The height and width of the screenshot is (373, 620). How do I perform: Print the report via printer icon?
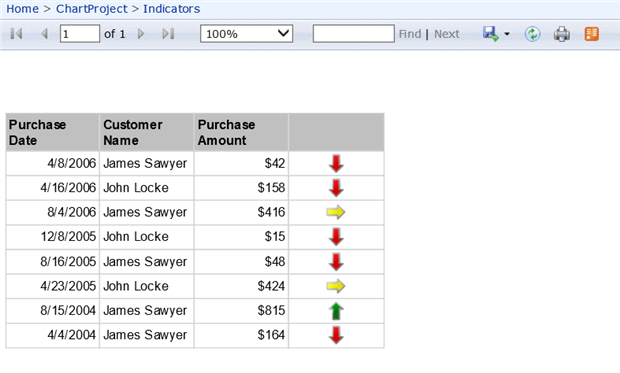coord(561,34)
